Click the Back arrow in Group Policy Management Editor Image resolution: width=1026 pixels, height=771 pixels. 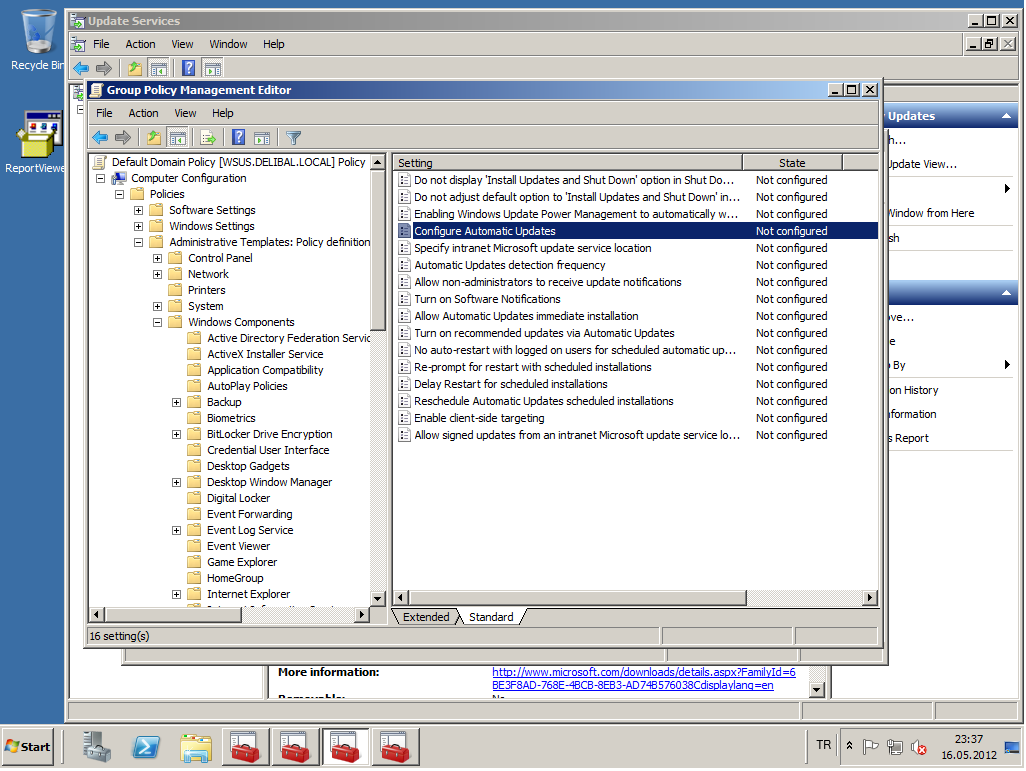(100, 138)
